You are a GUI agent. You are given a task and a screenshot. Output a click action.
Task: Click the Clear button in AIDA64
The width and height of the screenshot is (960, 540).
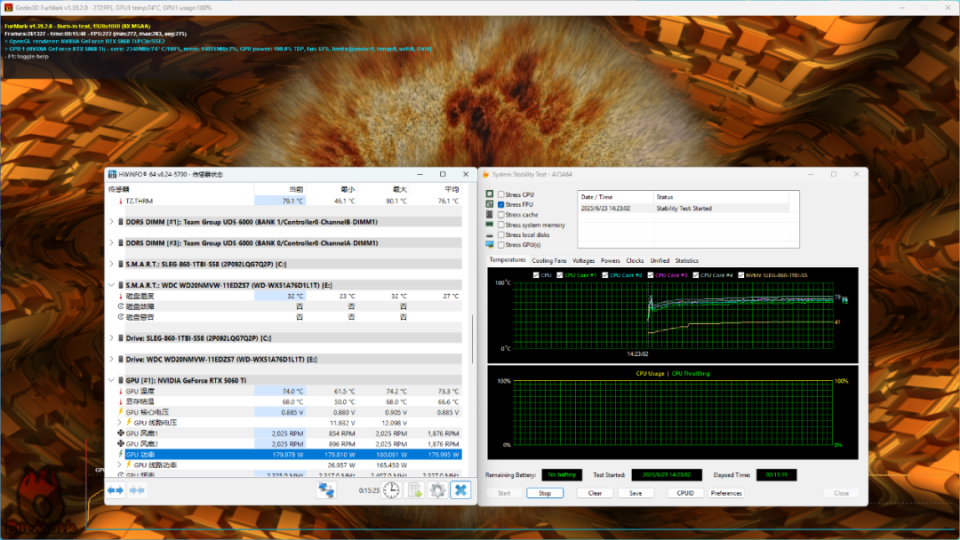(594, 493)
